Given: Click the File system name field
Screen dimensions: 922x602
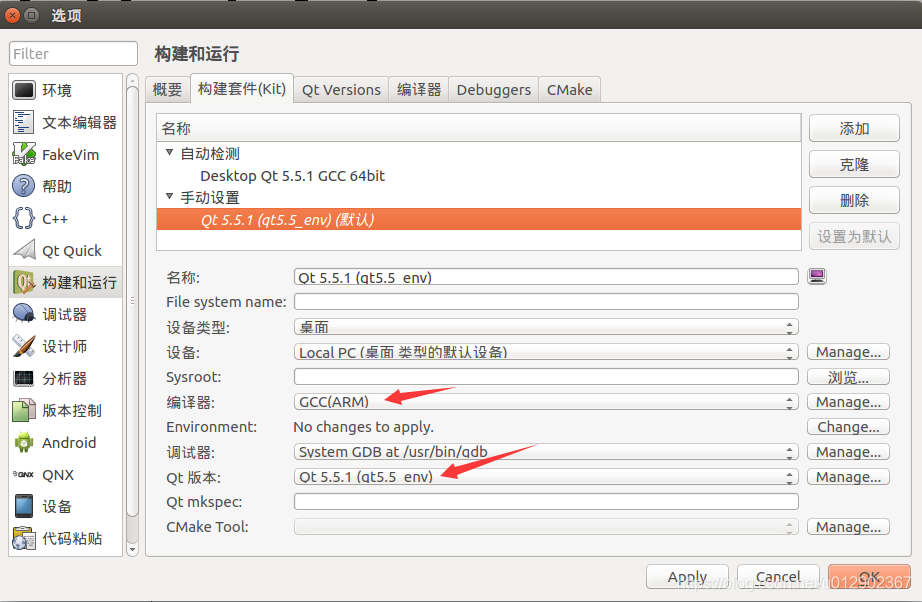Looking at the screenshot, I should coord(546,302).
